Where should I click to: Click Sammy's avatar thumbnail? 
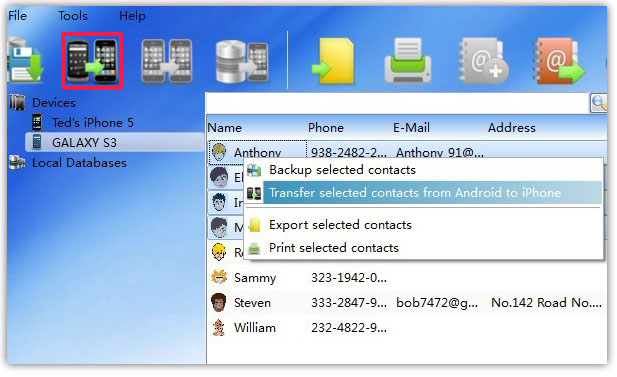coord(219,277)
